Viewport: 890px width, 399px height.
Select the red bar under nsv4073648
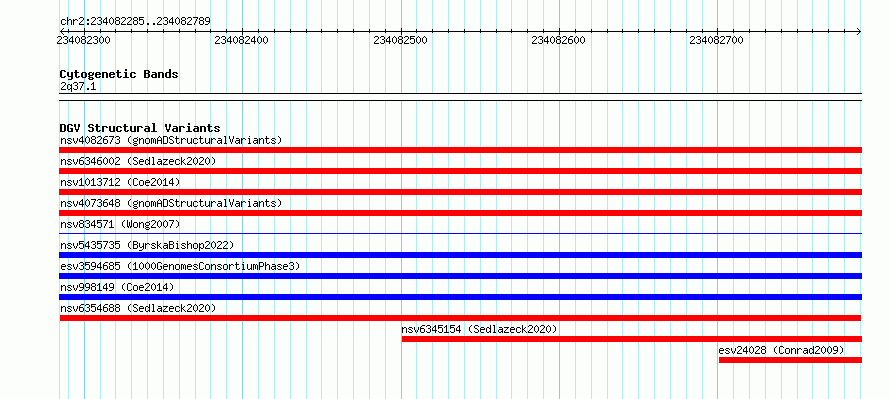[x=460, y=213]
